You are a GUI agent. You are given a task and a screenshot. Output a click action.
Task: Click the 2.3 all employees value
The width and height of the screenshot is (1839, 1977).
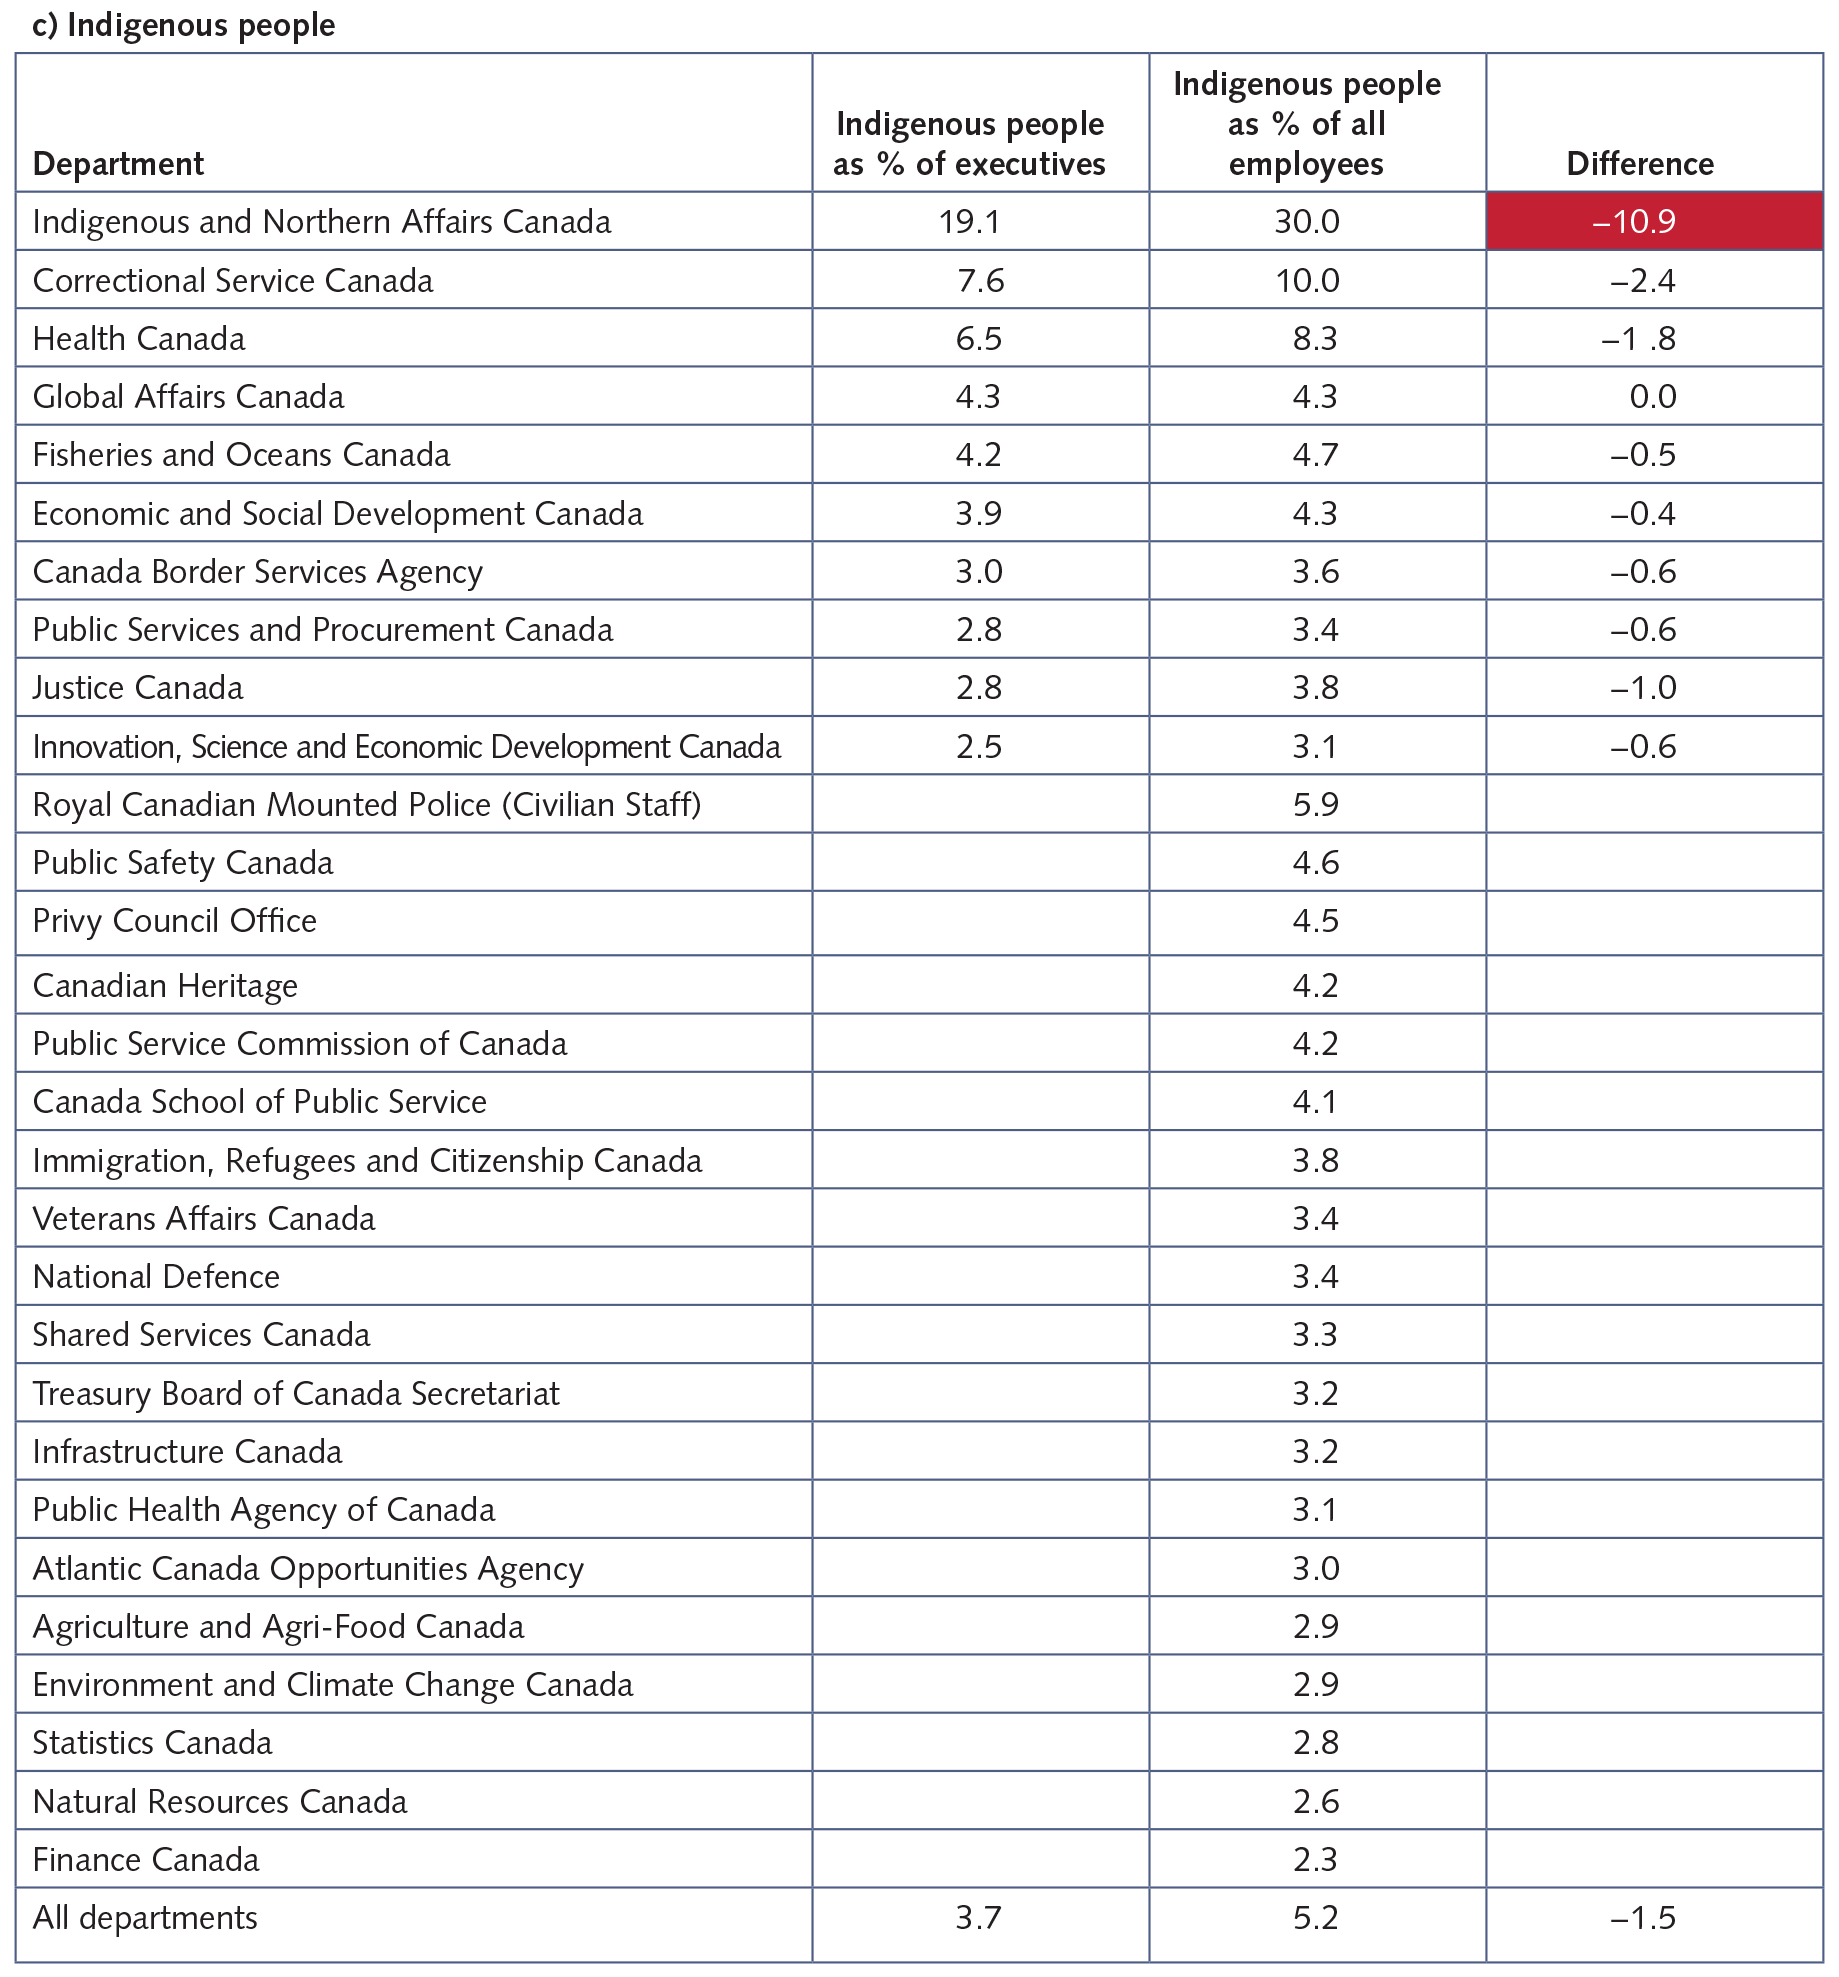1315,1859
